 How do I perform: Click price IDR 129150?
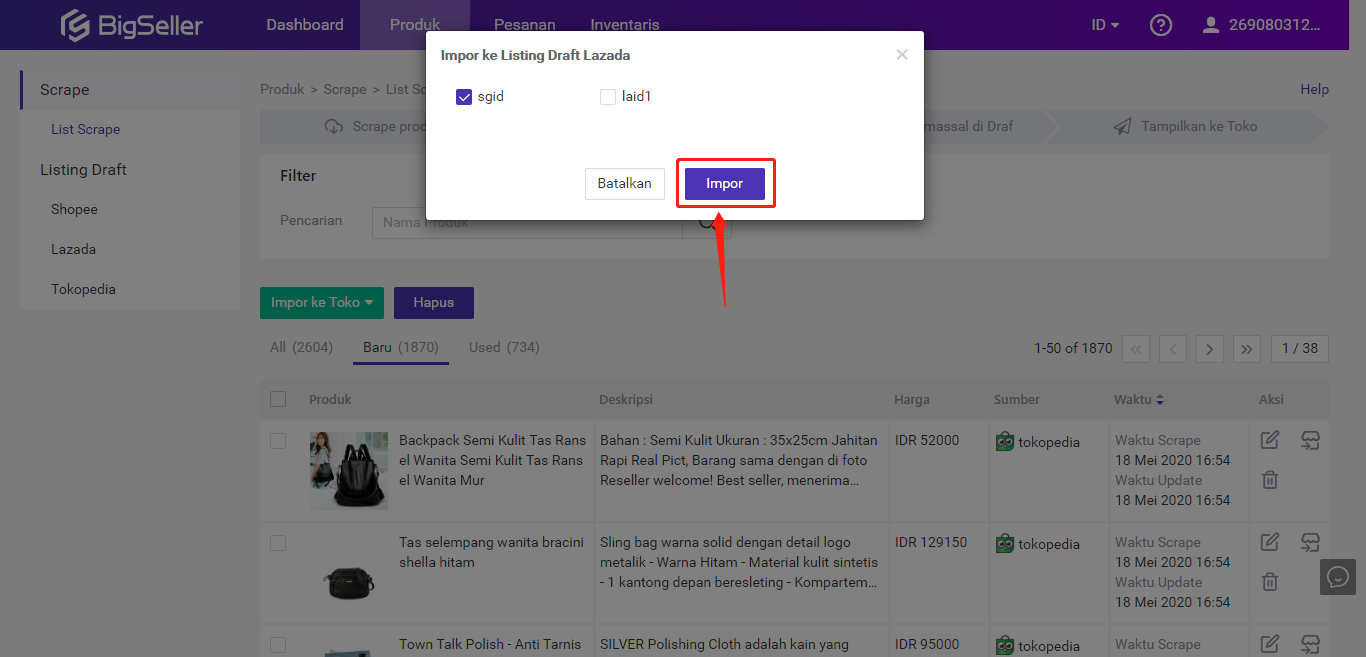(931, 543)
